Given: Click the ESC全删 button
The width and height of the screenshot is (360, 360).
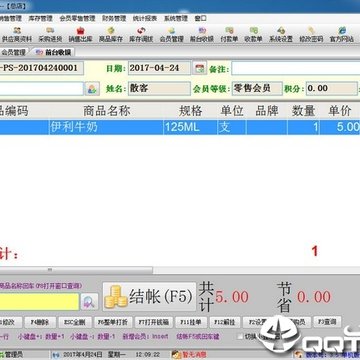Looking at the screenshot, I should tap(74, 322).
